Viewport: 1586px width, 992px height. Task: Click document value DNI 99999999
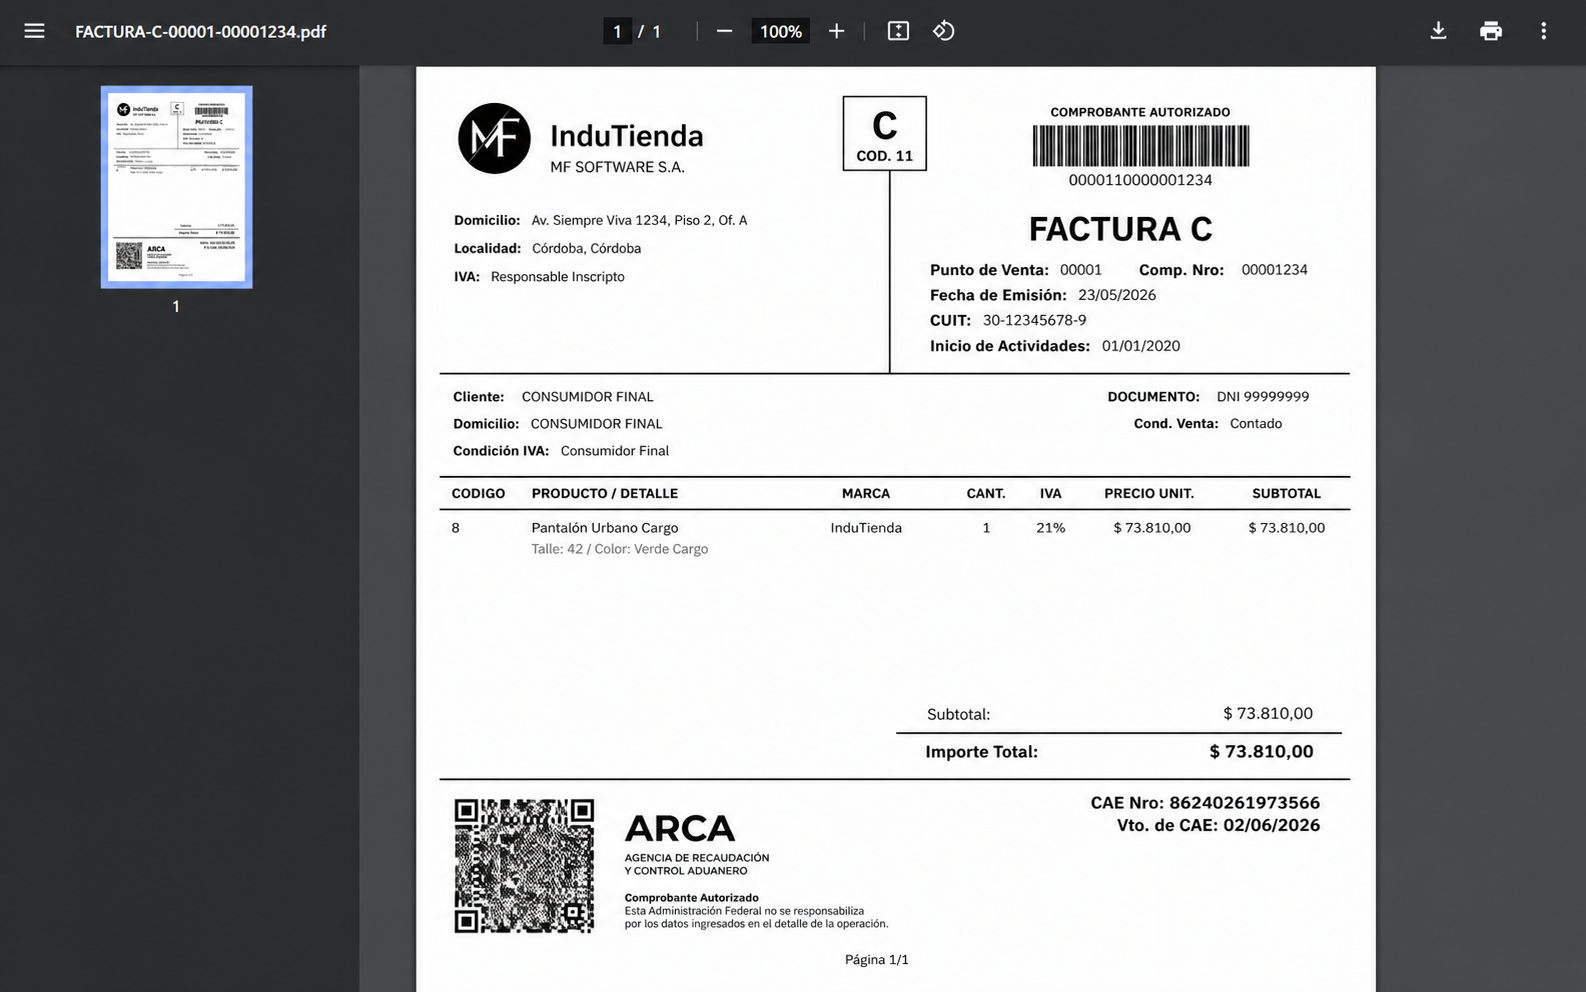tap(1263, 396)
